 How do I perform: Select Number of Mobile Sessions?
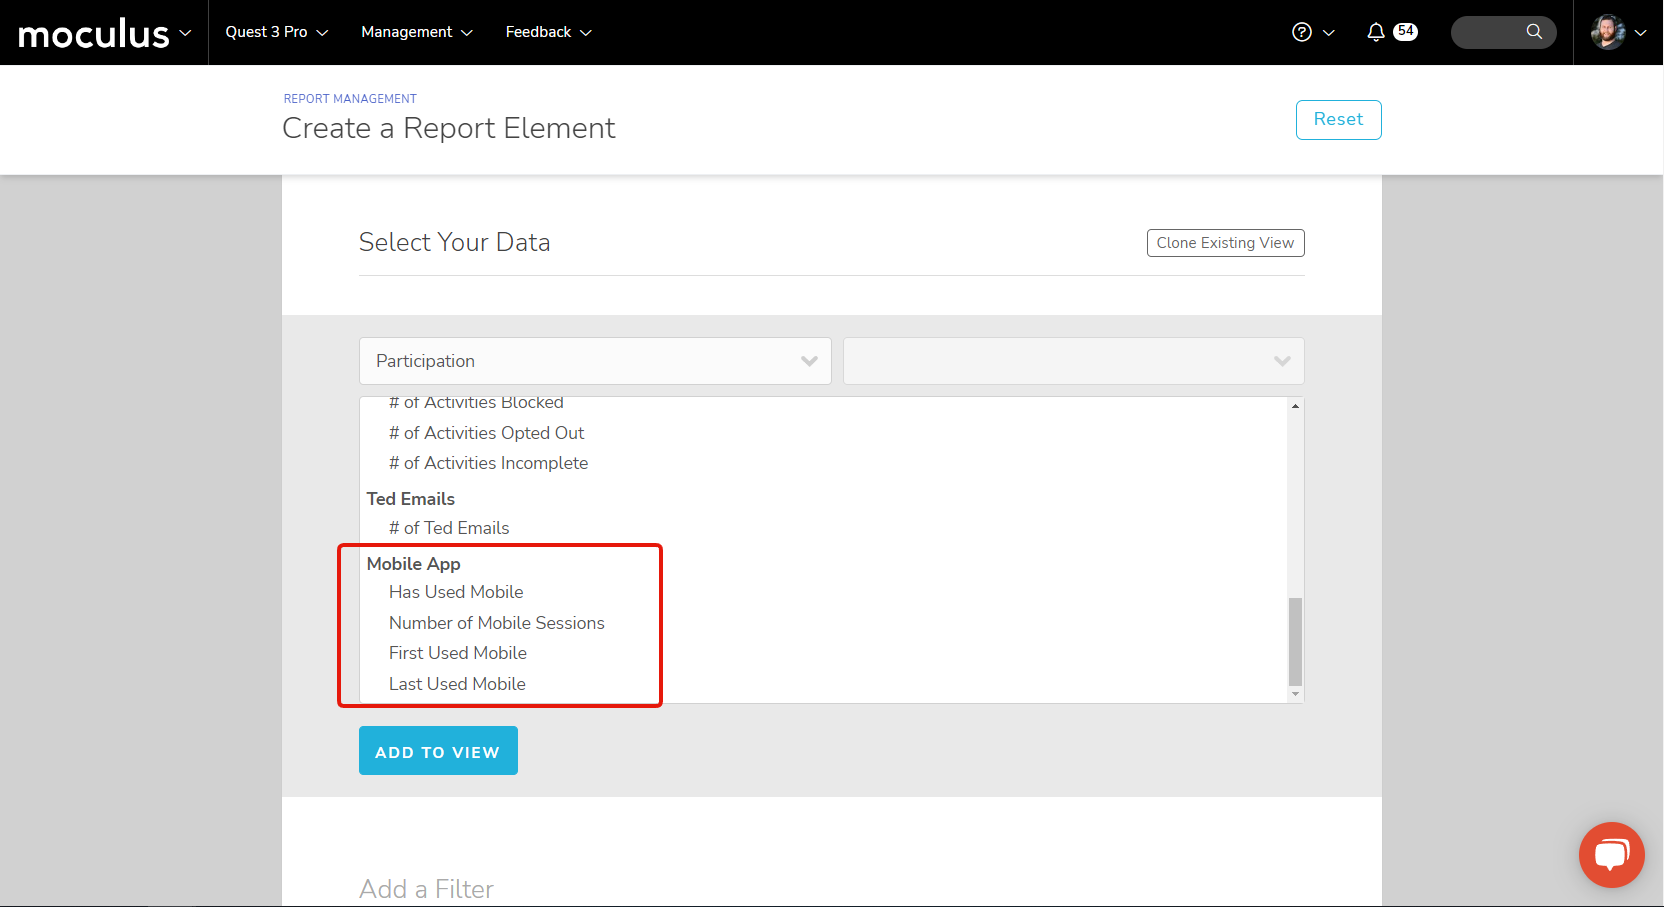(x=496, y=623)
